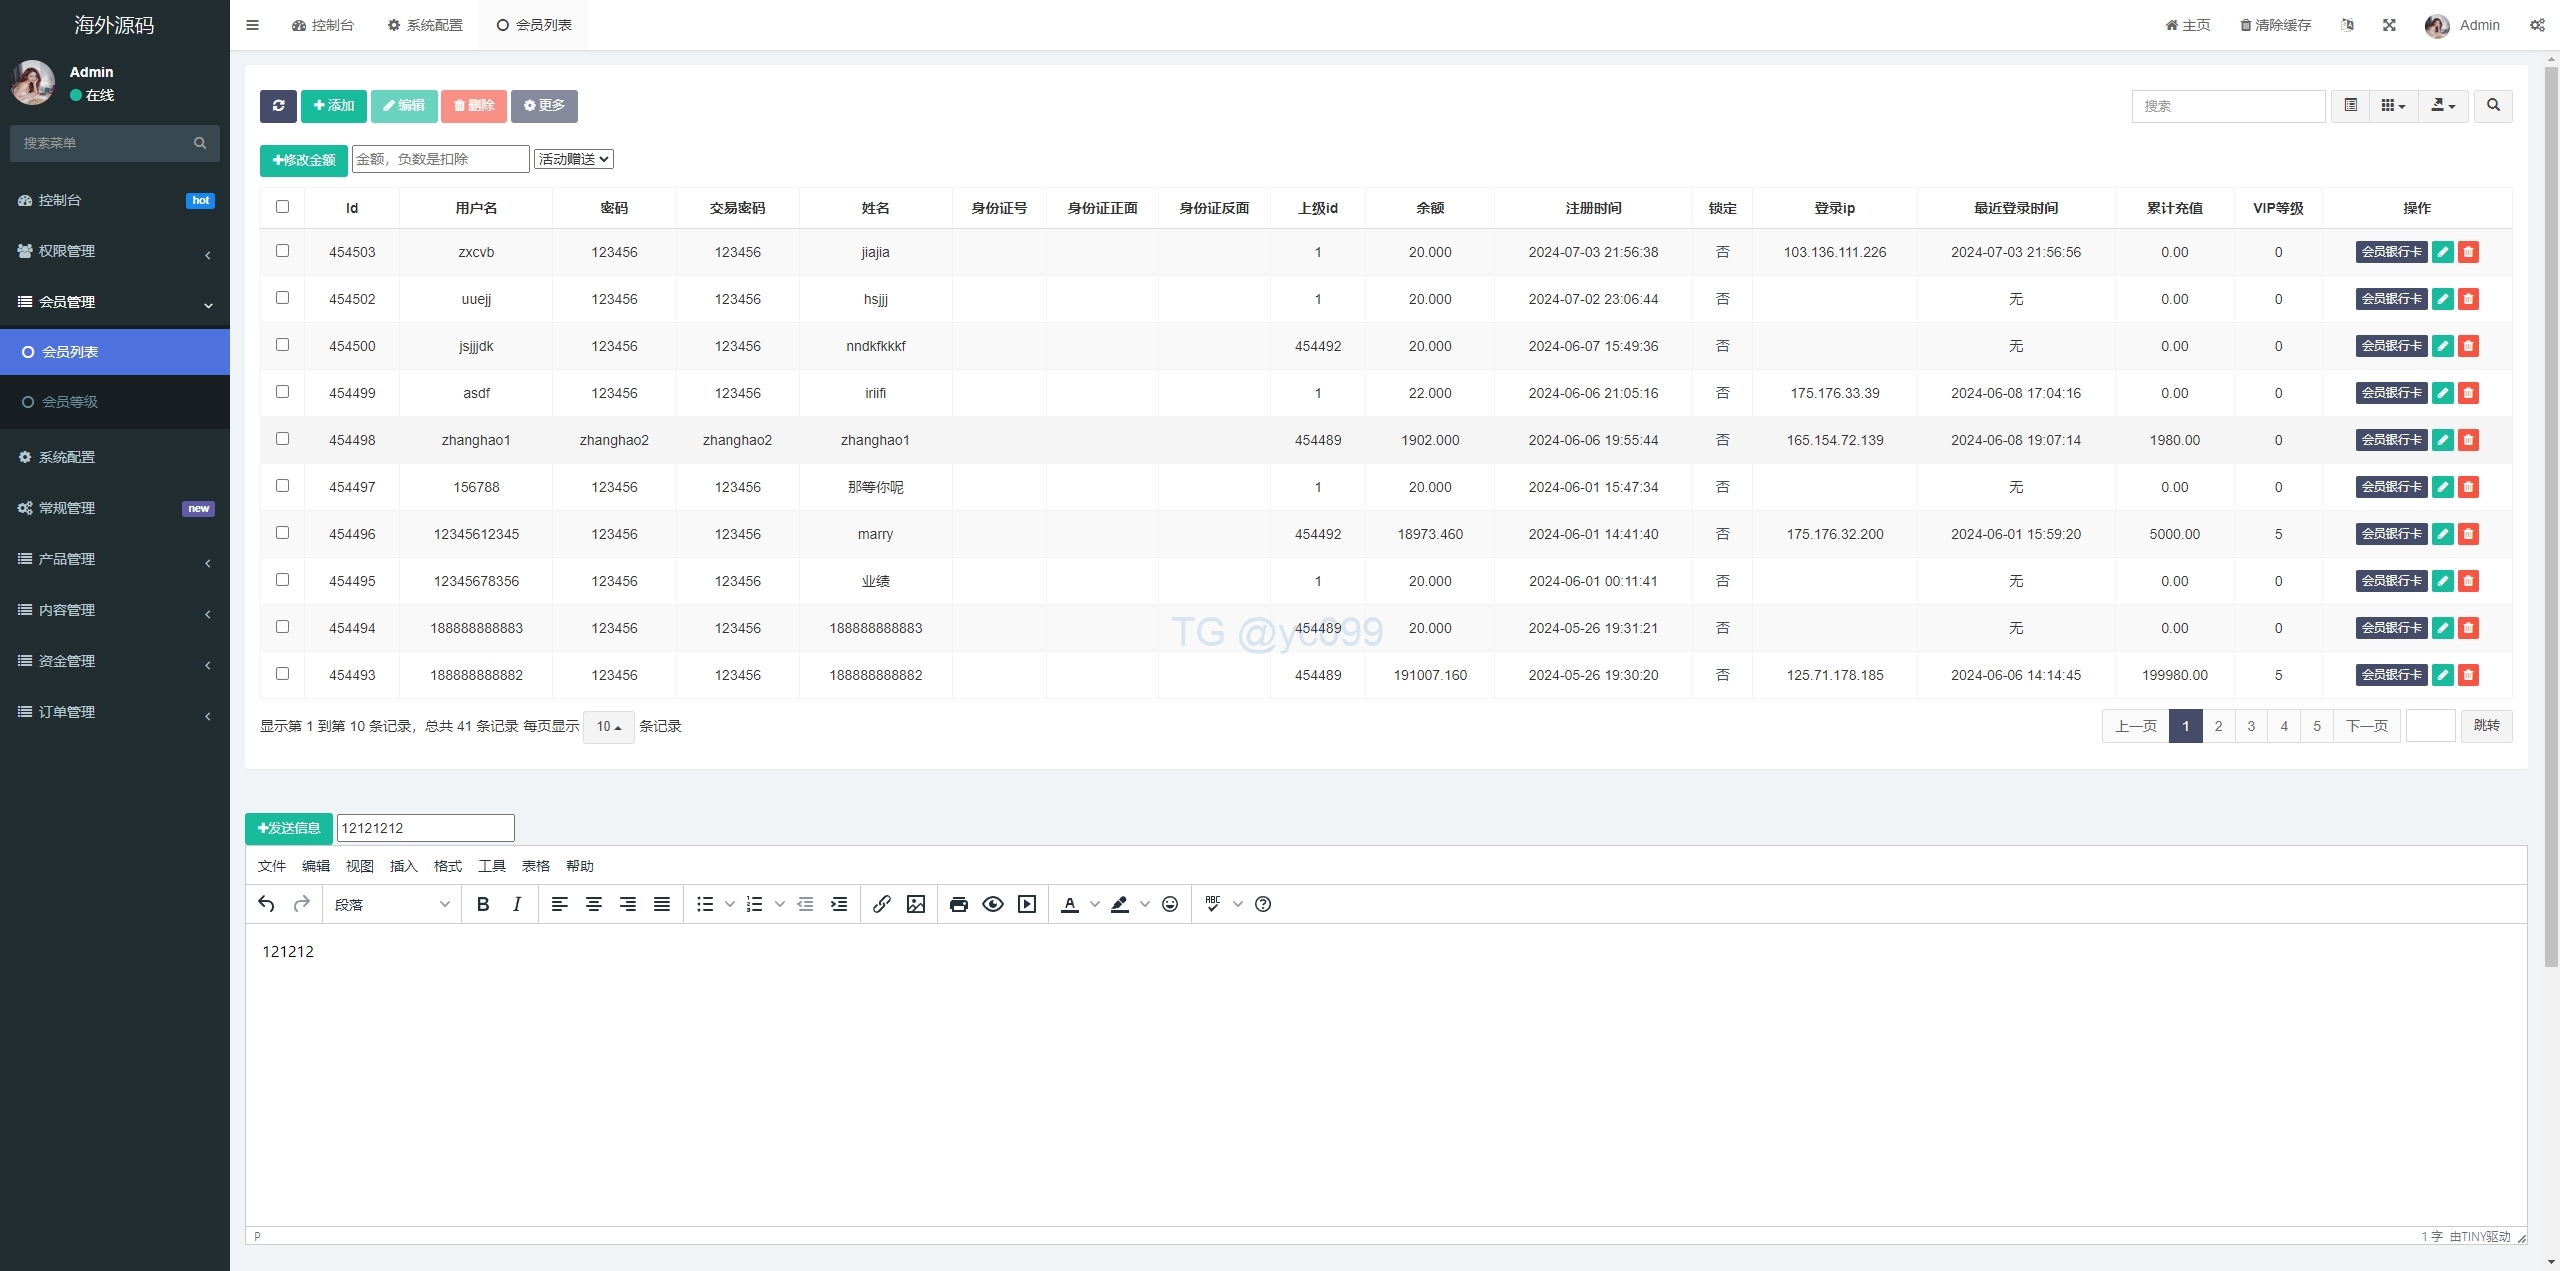This screenshot has width=2560, height=1271.
Task: Toggle fullscreen icon in top bar
Action: pyautogui.click(x=2389, y=25)
